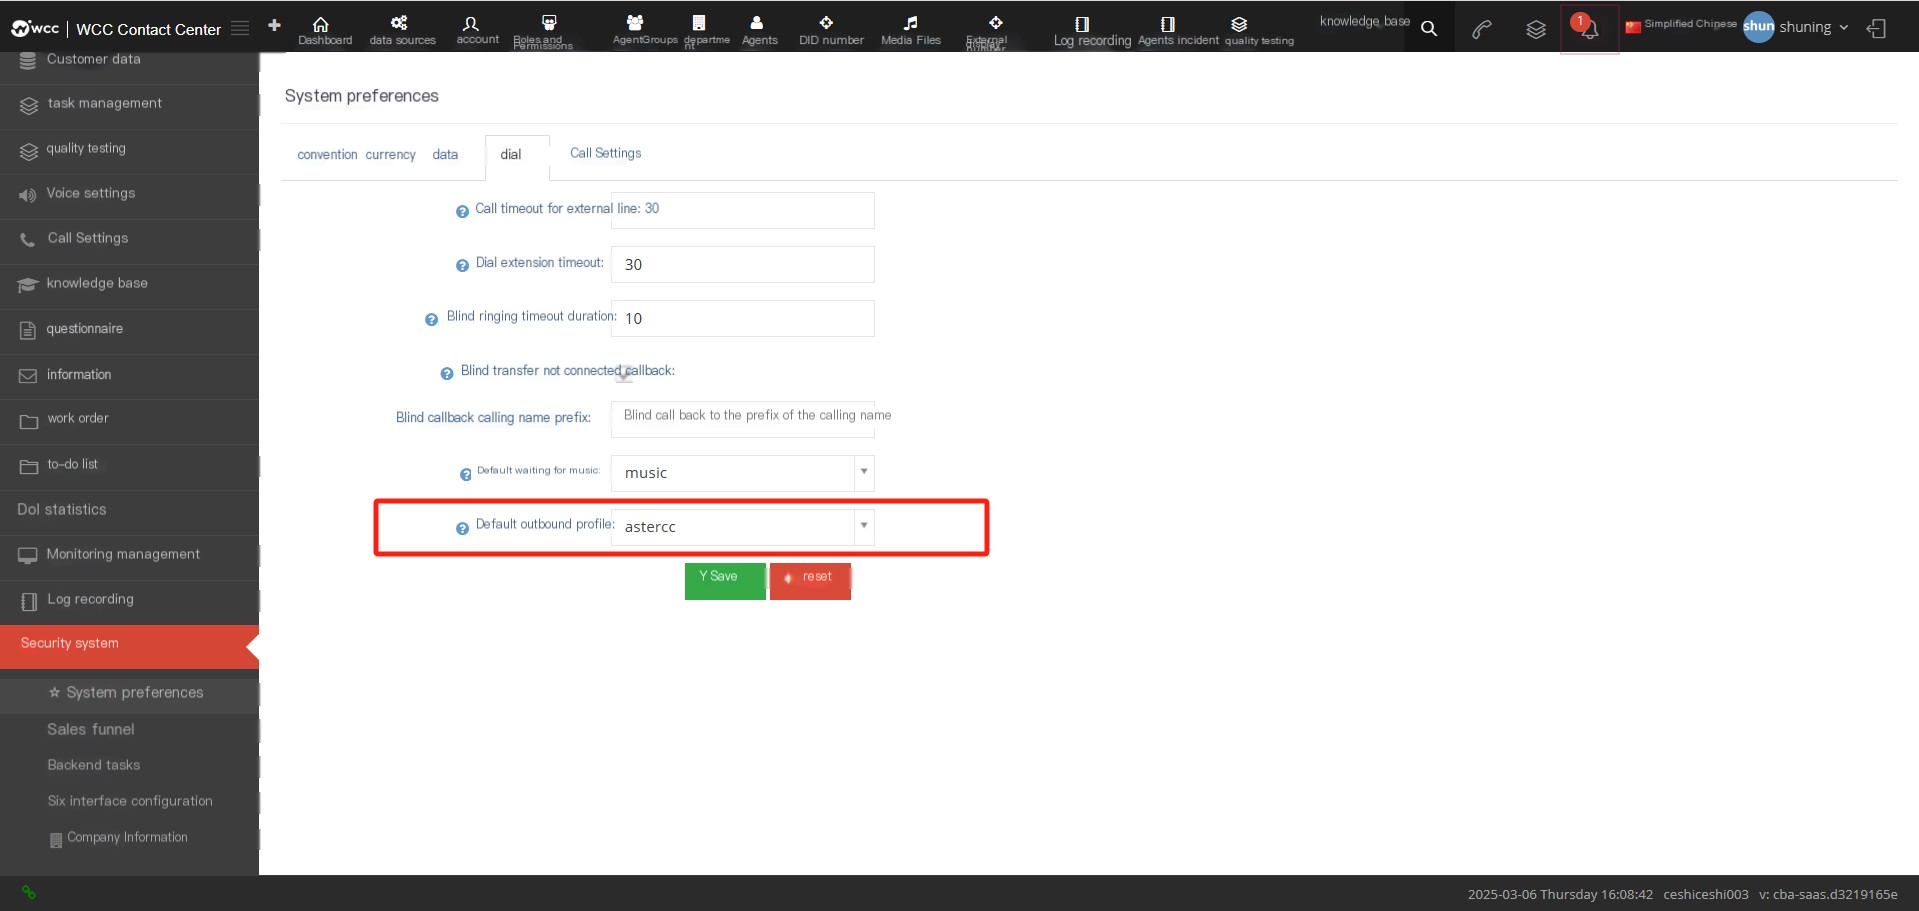1919x911 pixels.
Task: Open questionnaire in sidebar
Action: pyautogui.click(x=130, y=329)
